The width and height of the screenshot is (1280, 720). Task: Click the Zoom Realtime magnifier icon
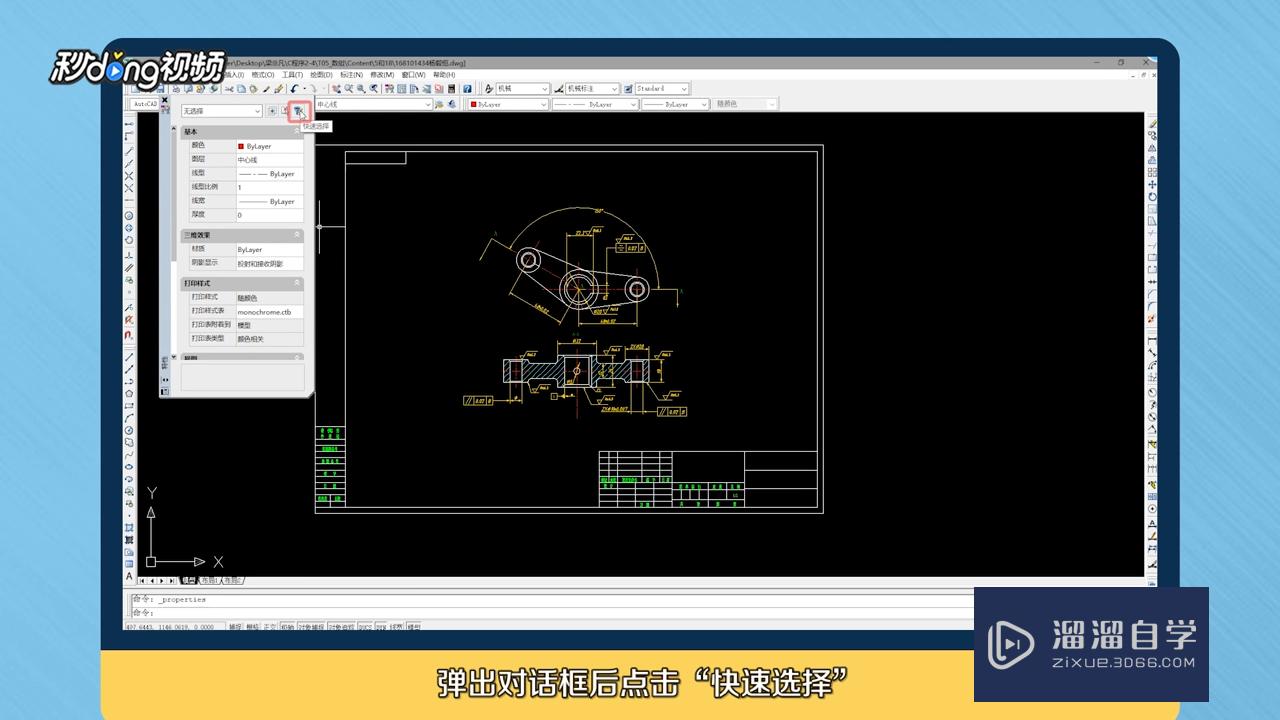point(348,89)
